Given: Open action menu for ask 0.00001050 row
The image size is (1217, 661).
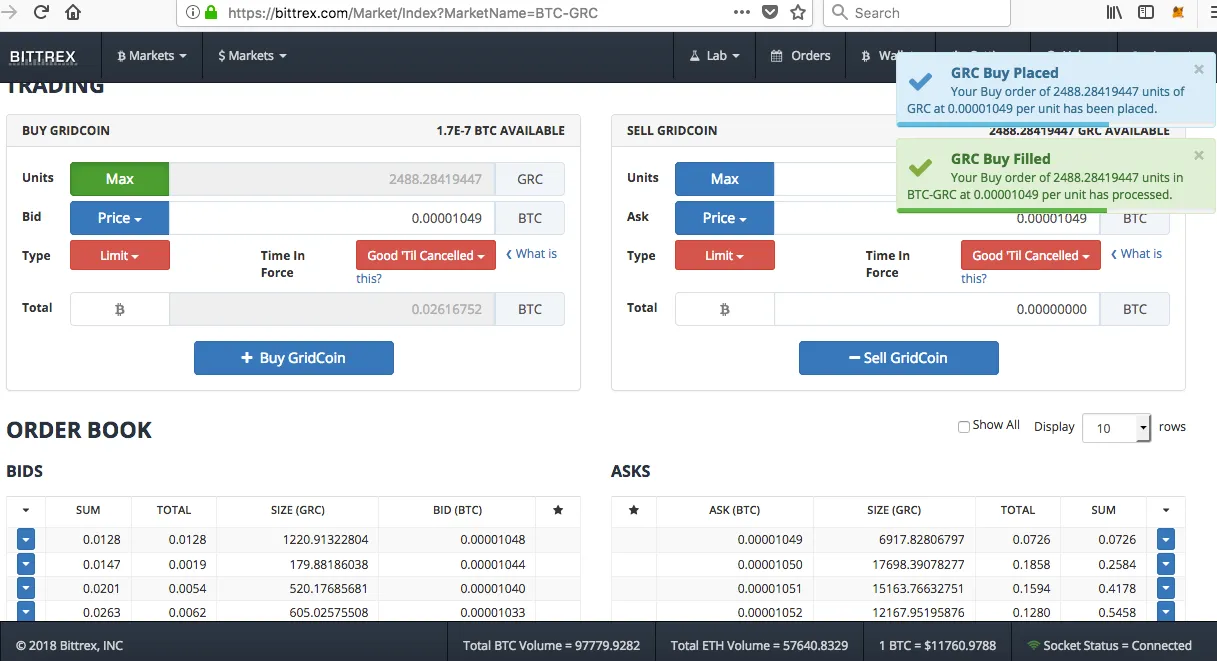Looking at the screenshot, I should click(1166, 564).
